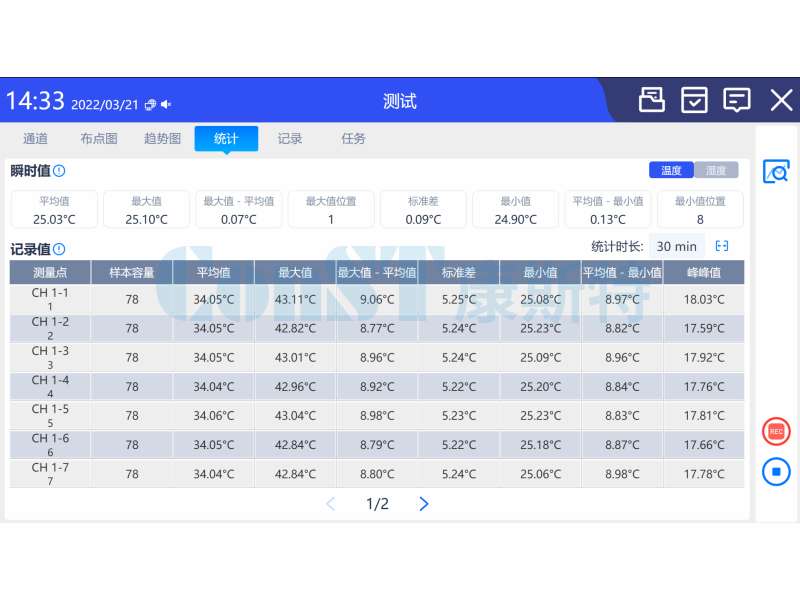Open the 趋势图 tab
The width and height of the screenshot is (800, 600).
click(162, 139)
